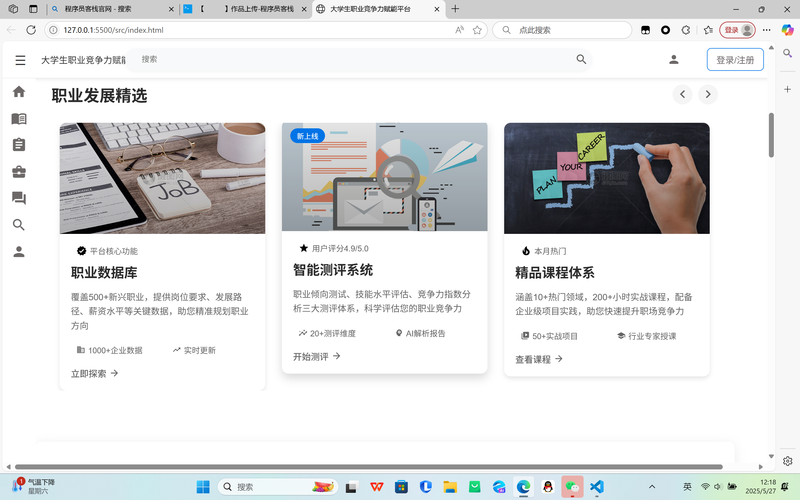Open Windows Start menu
The image size is (800, 500).
tap(203, 487)
